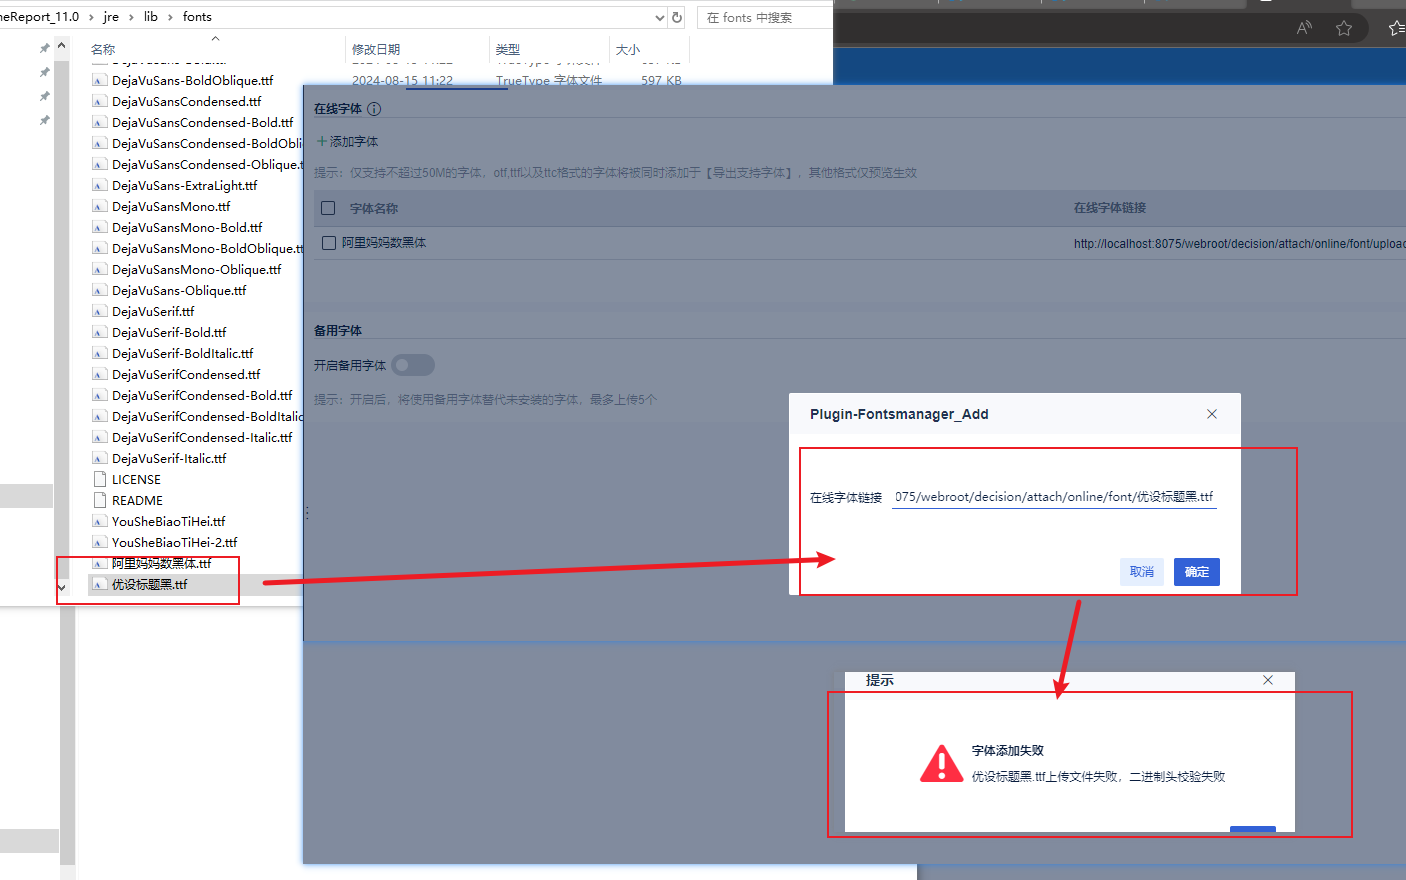The width and height of the screenshot is (1406, 880).
Task: Select the file DejaVuSansMono-Oblique.ttf
Action: pos(196,269)
